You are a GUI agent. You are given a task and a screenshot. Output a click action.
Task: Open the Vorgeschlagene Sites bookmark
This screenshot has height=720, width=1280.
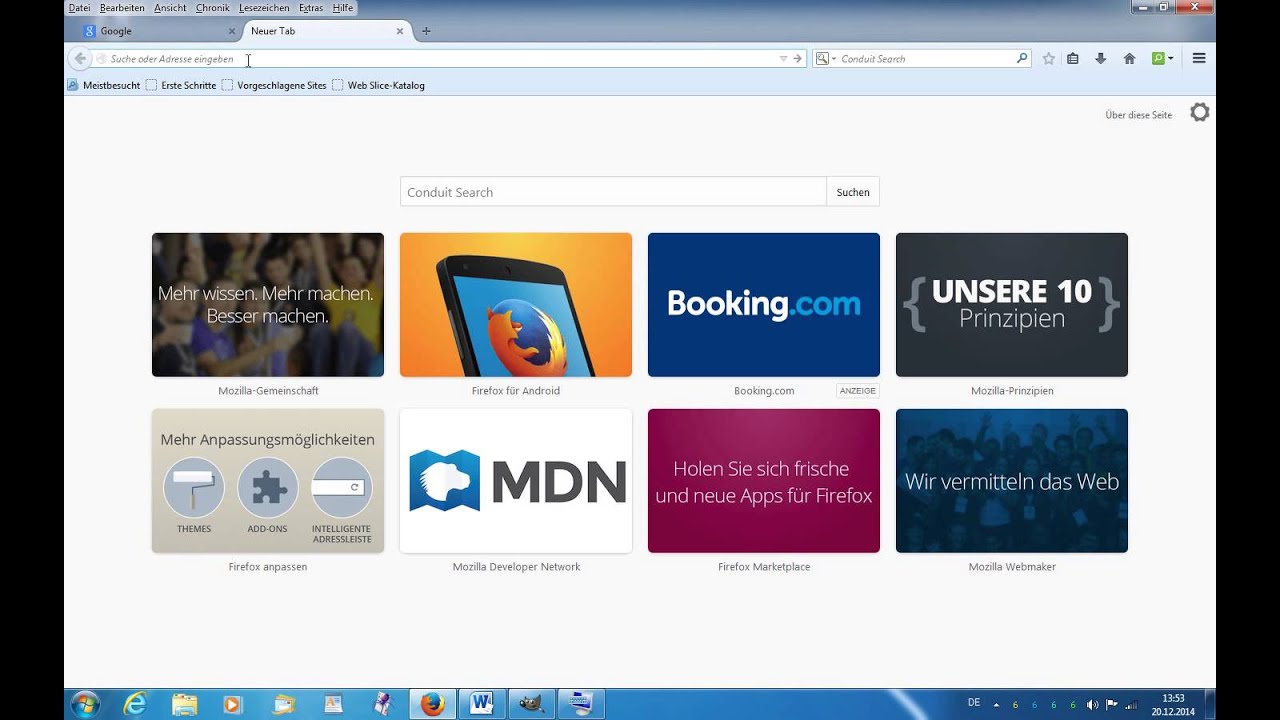coord(274,85)
